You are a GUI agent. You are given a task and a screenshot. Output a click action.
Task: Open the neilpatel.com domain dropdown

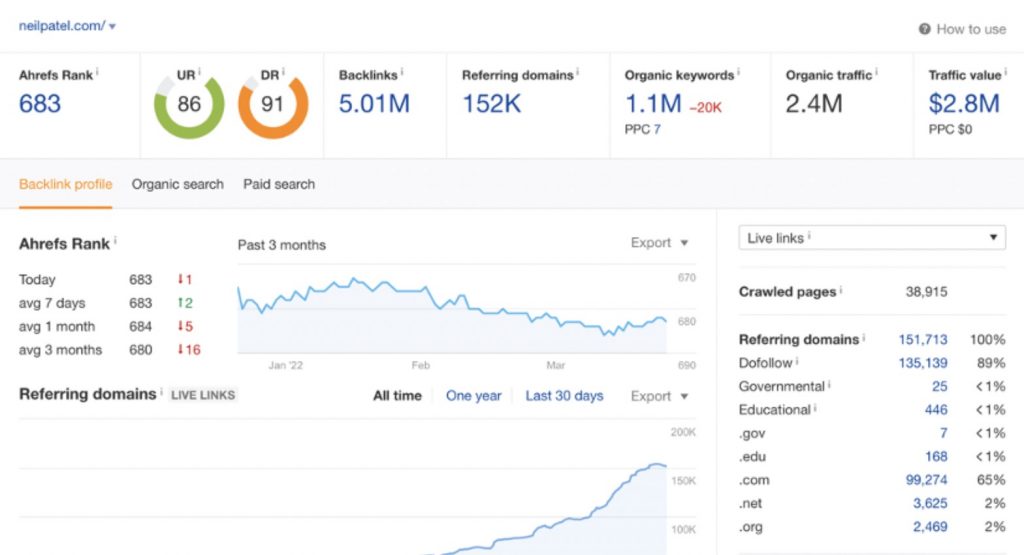coord(67,26)
